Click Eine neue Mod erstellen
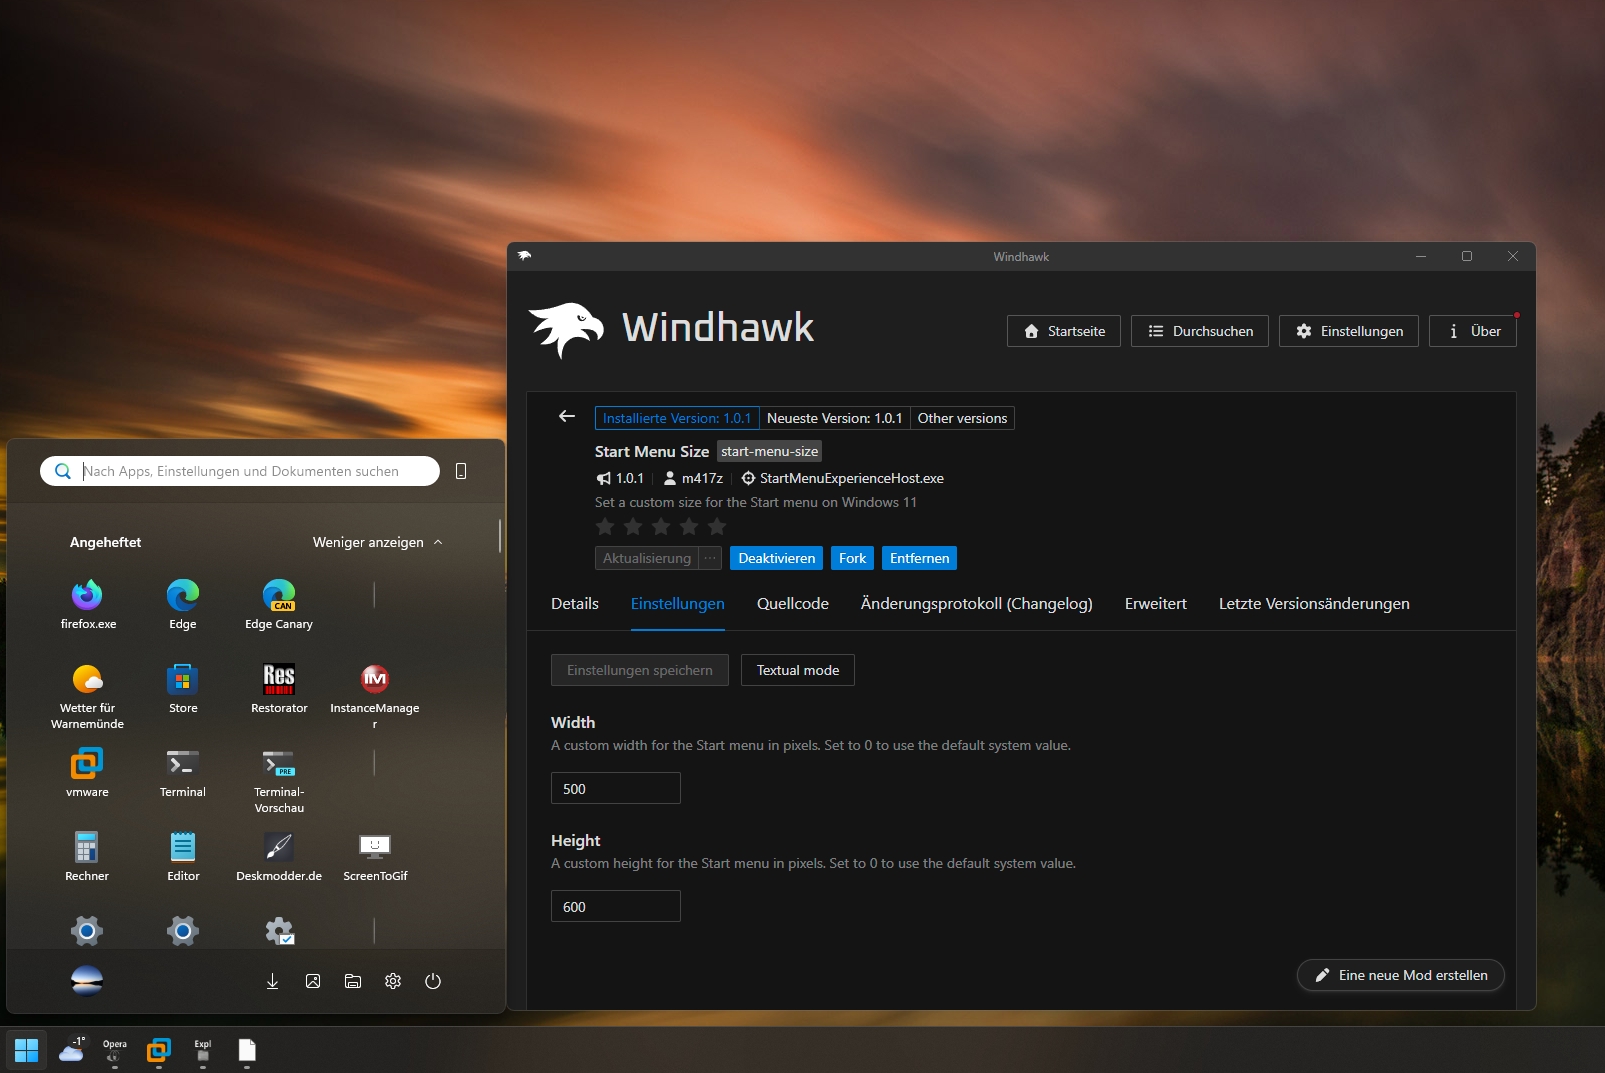Screen dimensions: 1605x1073 click(1400, 975)
